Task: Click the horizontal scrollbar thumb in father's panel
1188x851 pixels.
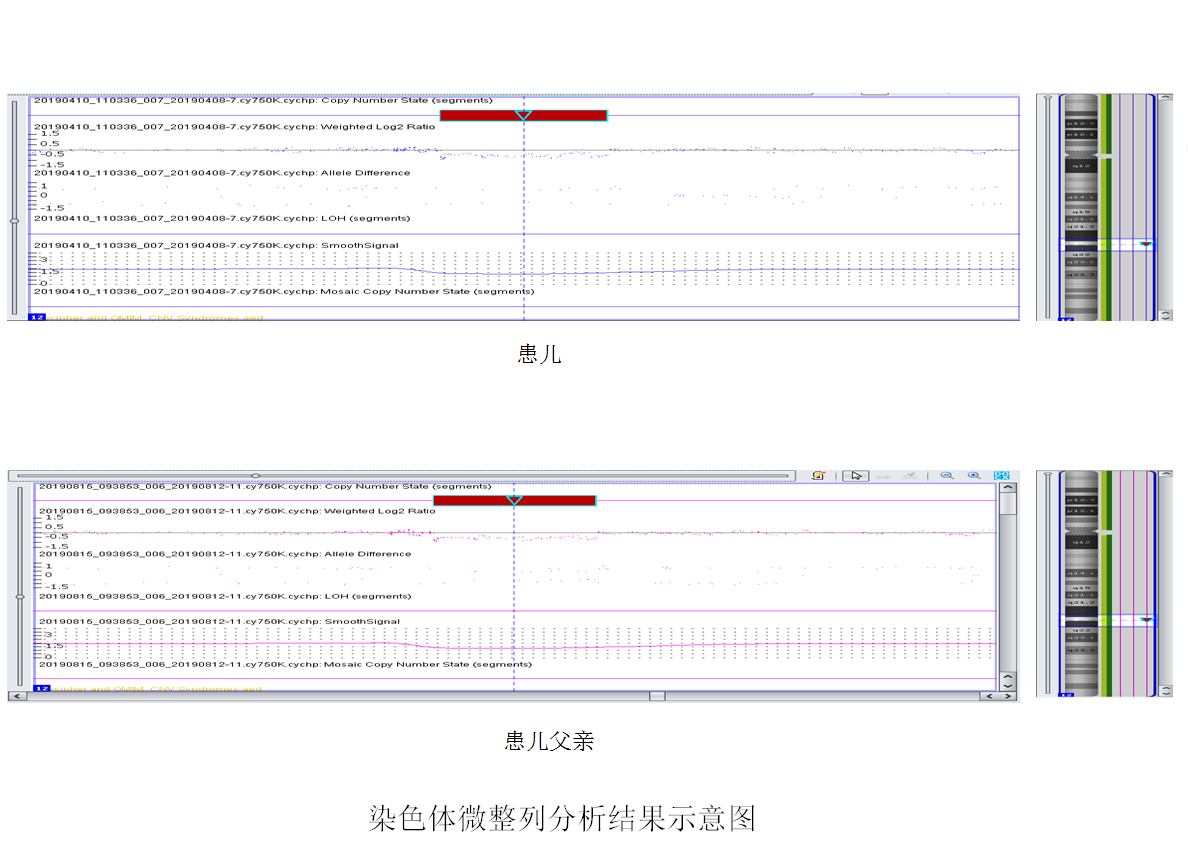Action: tap(656, 696)
